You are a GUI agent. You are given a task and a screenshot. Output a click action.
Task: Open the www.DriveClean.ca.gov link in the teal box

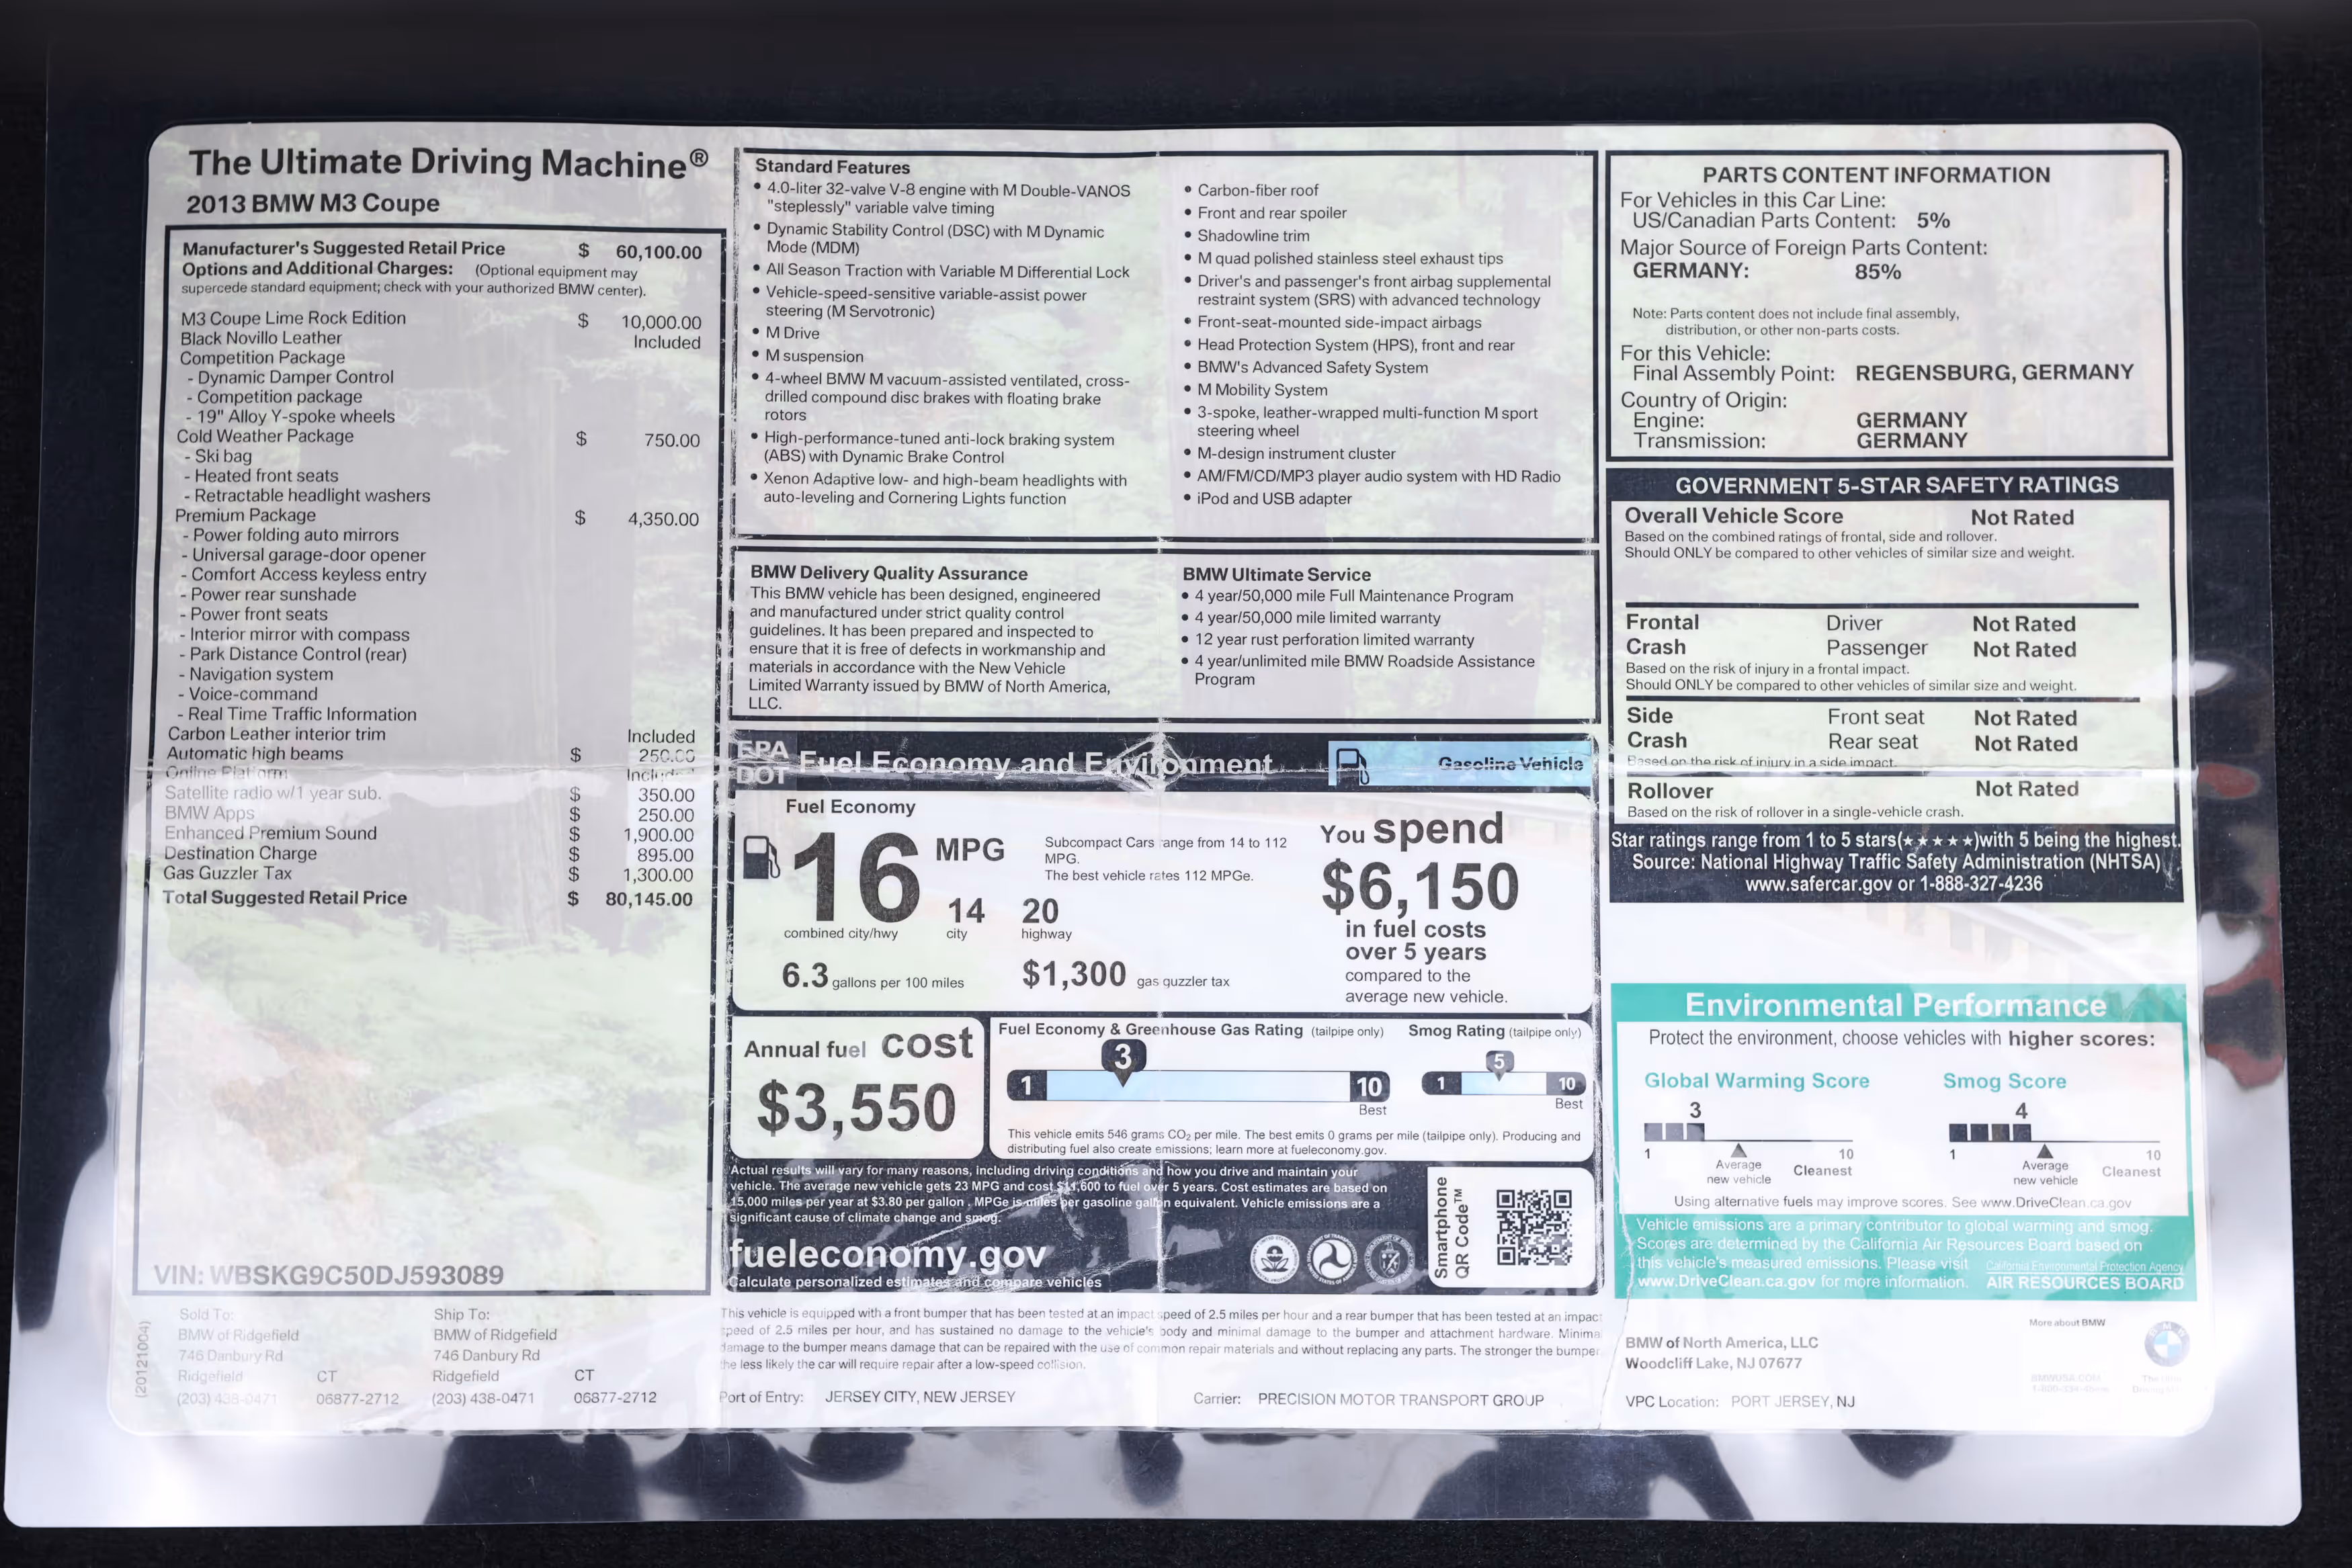tap(1725, 1281)
